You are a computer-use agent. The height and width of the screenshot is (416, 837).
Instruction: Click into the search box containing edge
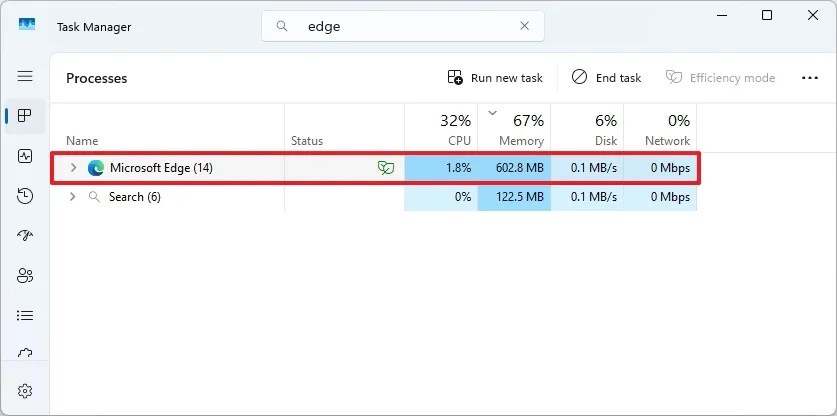[x=403, y=26]
